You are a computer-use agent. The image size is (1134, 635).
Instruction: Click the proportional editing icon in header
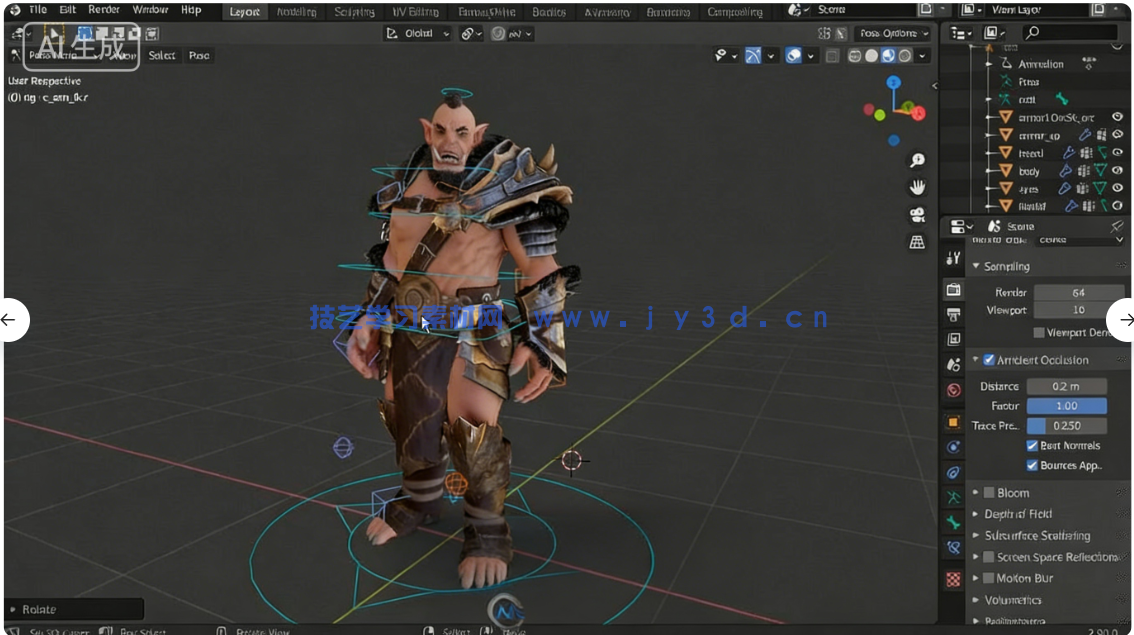(497, 33)
